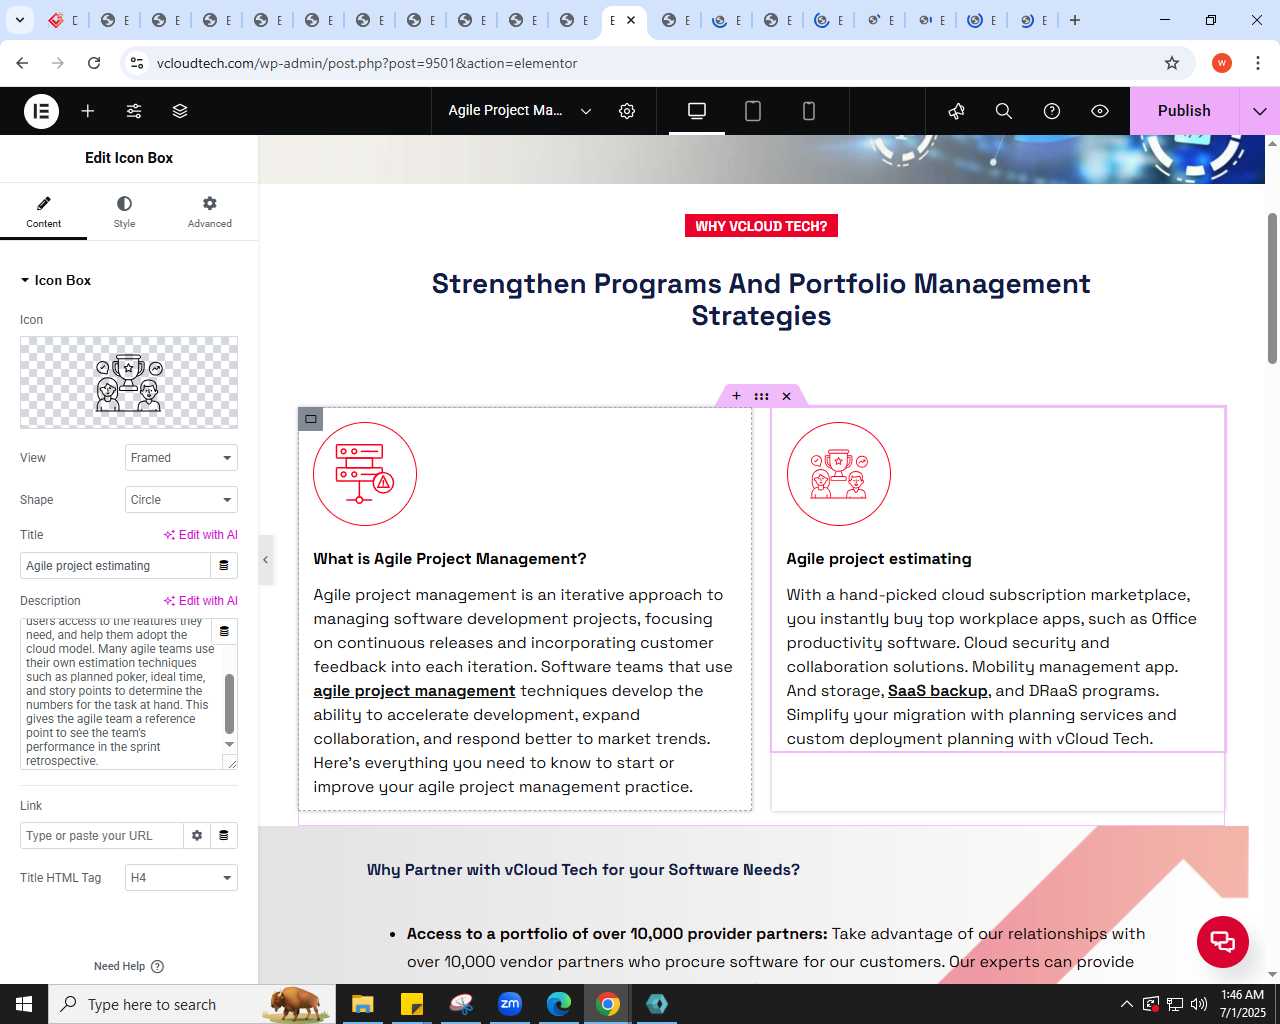The image size is (1280, 1024).
Task: Switch to desktop preview mode
Action: tap(697, 111)
